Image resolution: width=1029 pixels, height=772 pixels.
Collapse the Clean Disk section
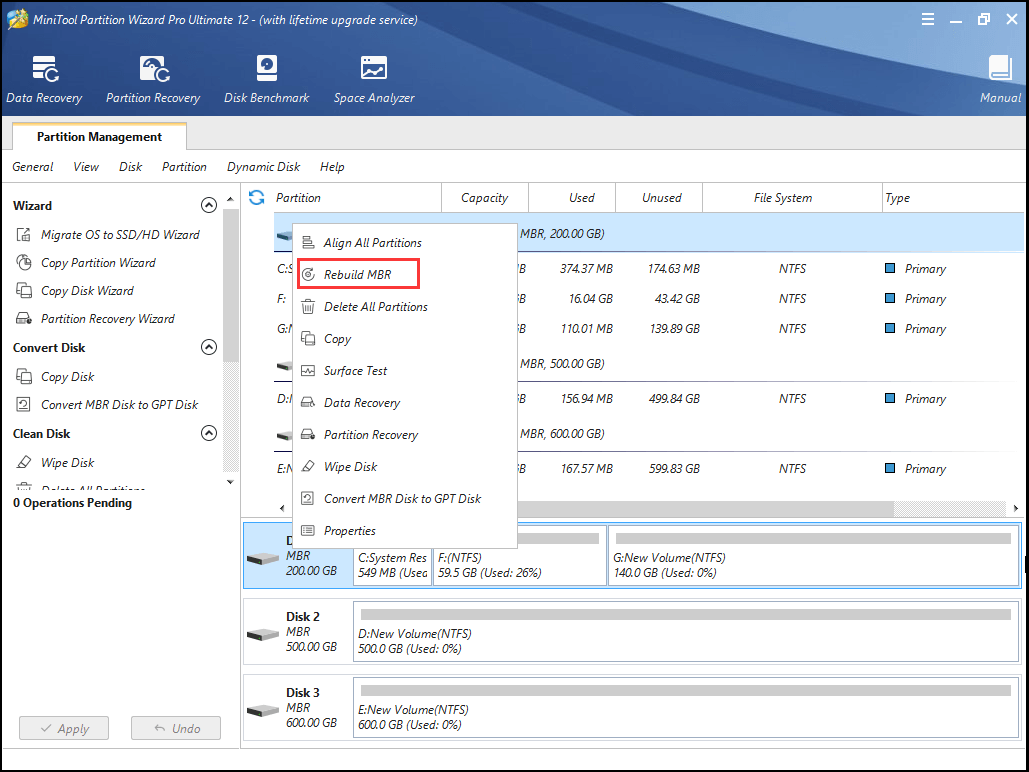coord(209,433)
